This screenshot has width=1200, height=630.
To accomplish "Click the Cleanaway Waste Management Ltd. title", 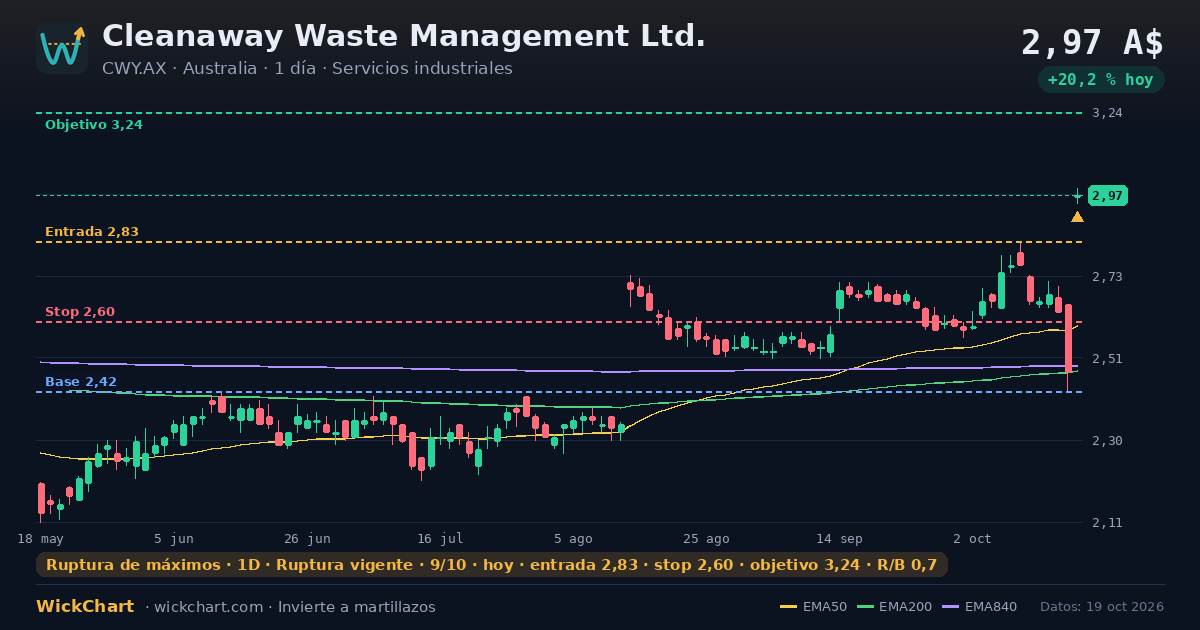I will 404,36.
